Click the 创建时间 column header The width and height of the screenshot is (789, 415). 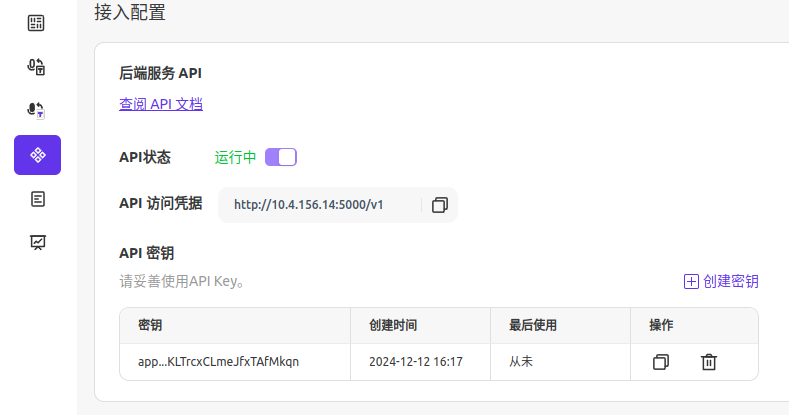click(x=393, y=325)
